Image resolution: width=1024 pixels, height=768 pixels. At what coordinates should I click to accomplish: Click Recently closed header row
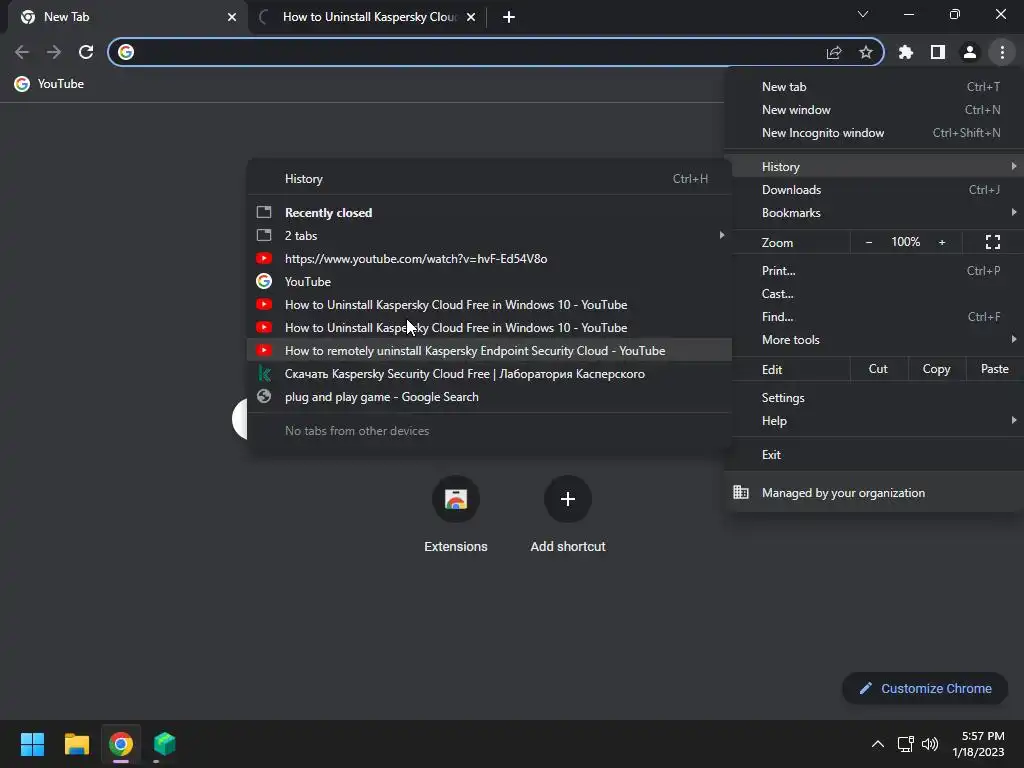point(489,213)
